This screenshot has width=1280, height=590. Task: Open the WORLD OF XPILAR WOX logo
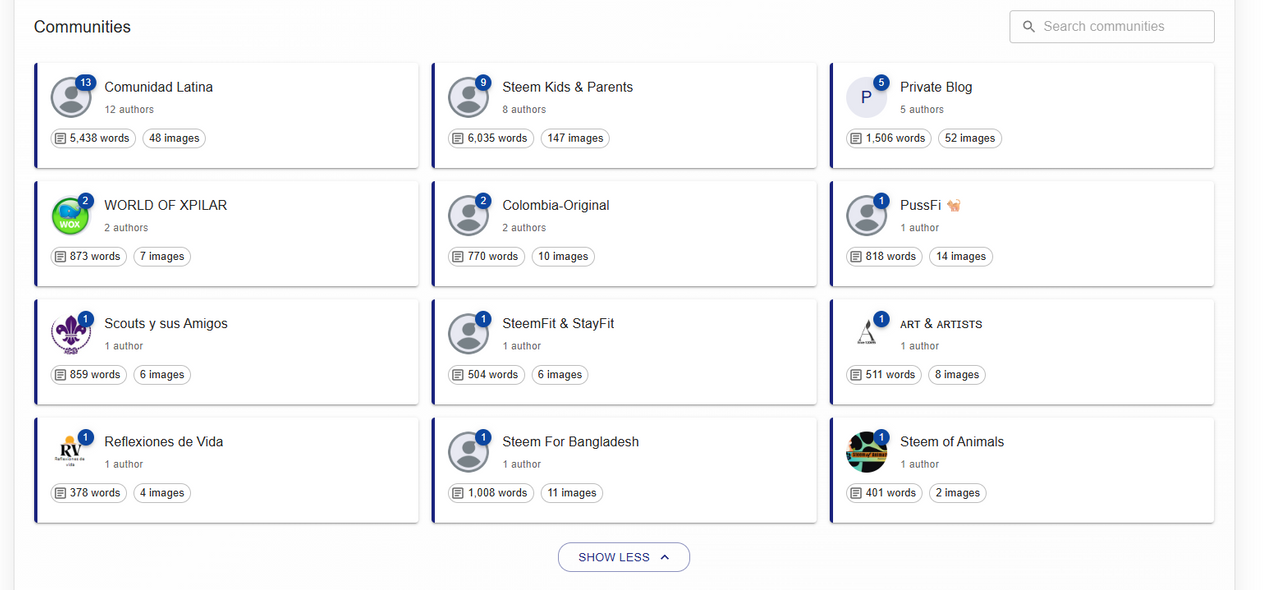pos(71,215)
